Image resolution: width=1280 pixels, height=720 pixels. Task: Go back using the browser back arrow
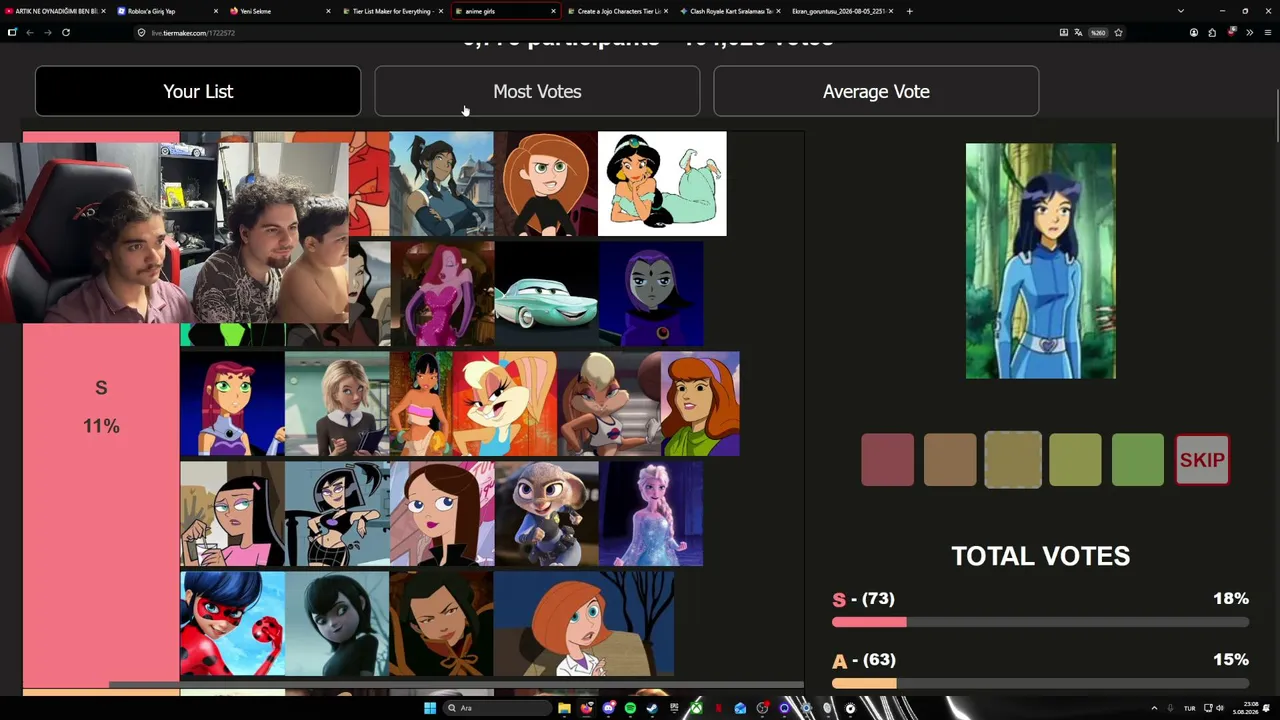tap(29, 32)
